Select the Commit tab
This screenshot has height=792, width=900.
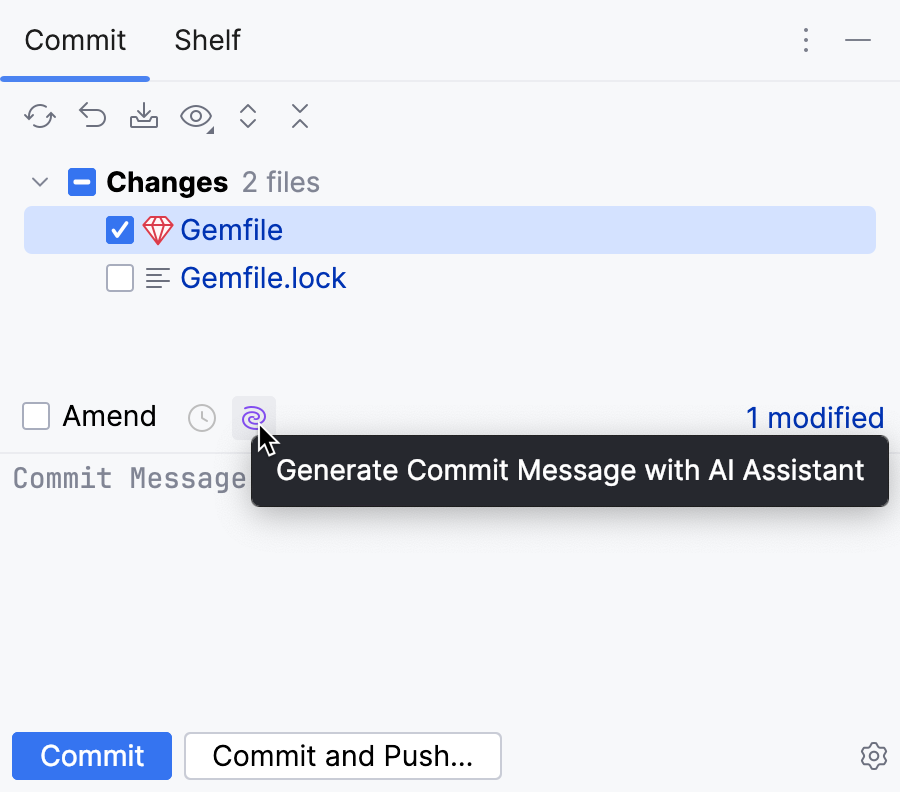(x=74, y=40)
